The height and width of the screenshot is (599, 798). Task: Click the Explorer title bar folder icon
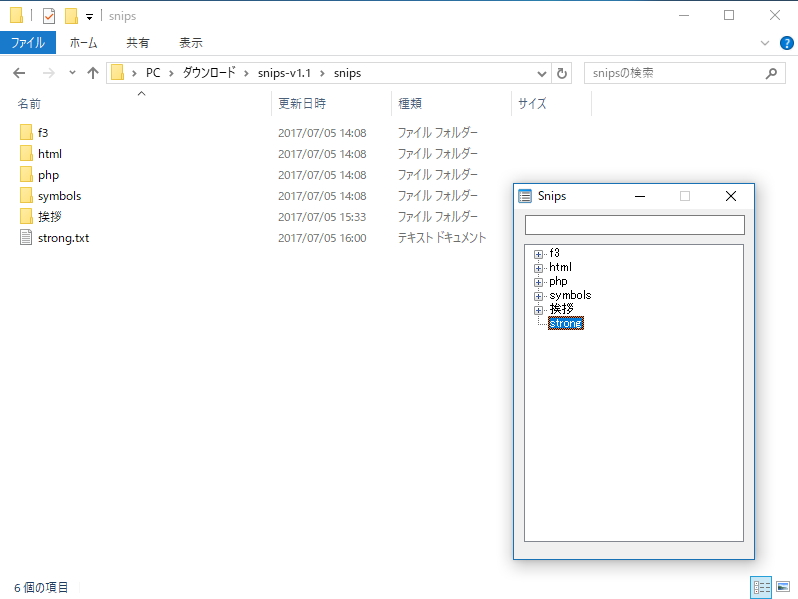pyautogui.click(x=16, y=16)
